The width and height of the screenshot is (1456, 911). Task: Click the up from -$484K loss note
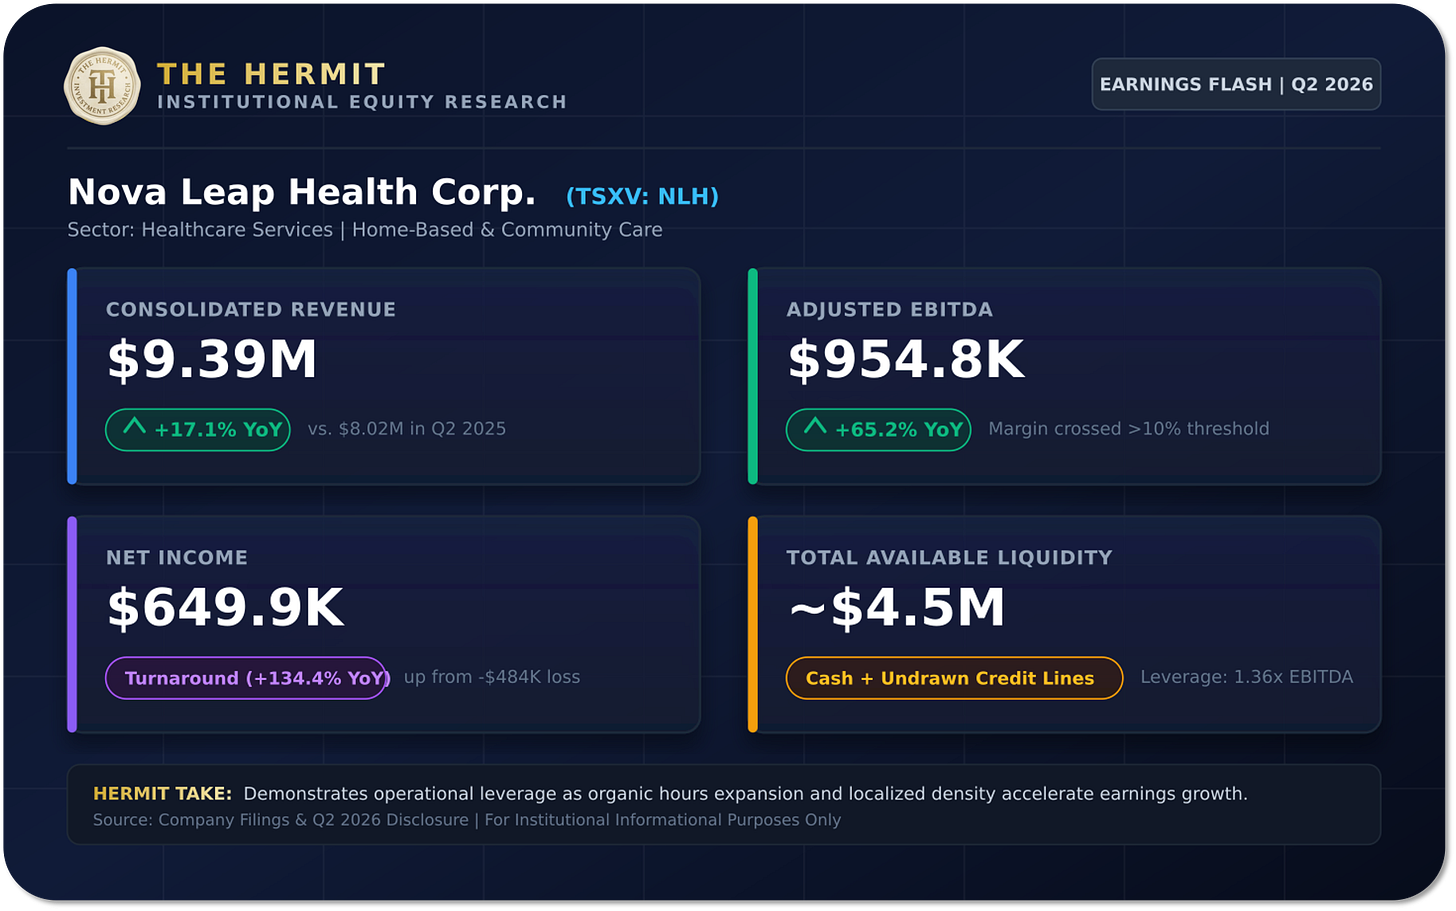(x=492, y=677)
